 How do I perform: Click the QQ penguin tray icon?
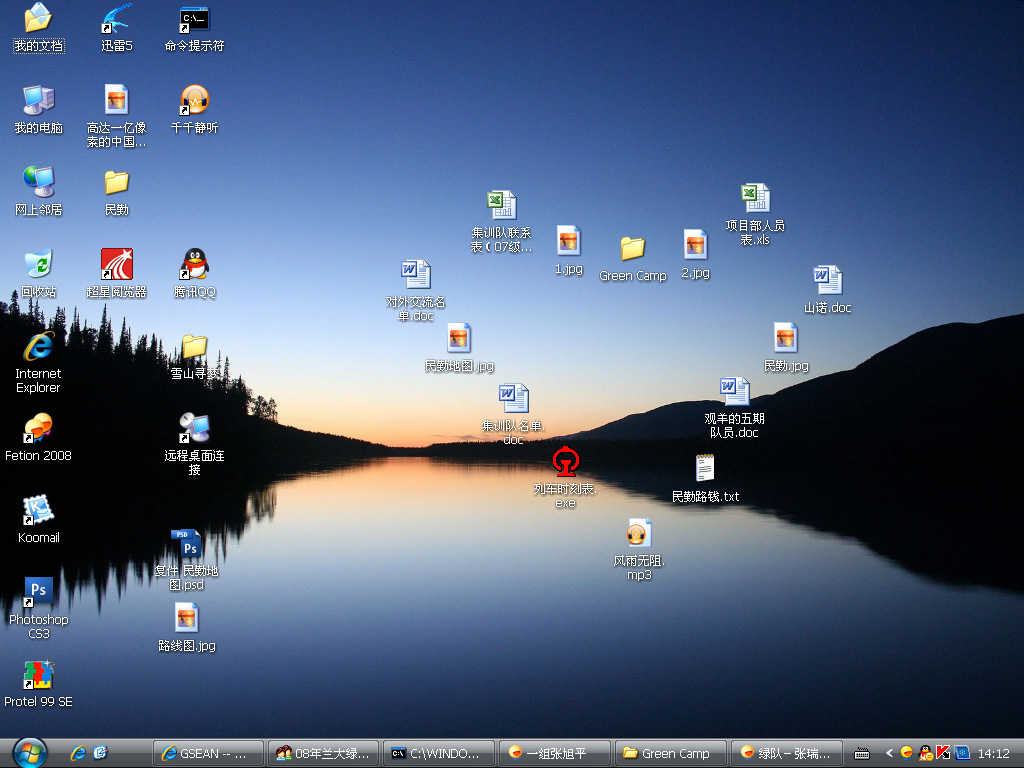coord(925,753)
